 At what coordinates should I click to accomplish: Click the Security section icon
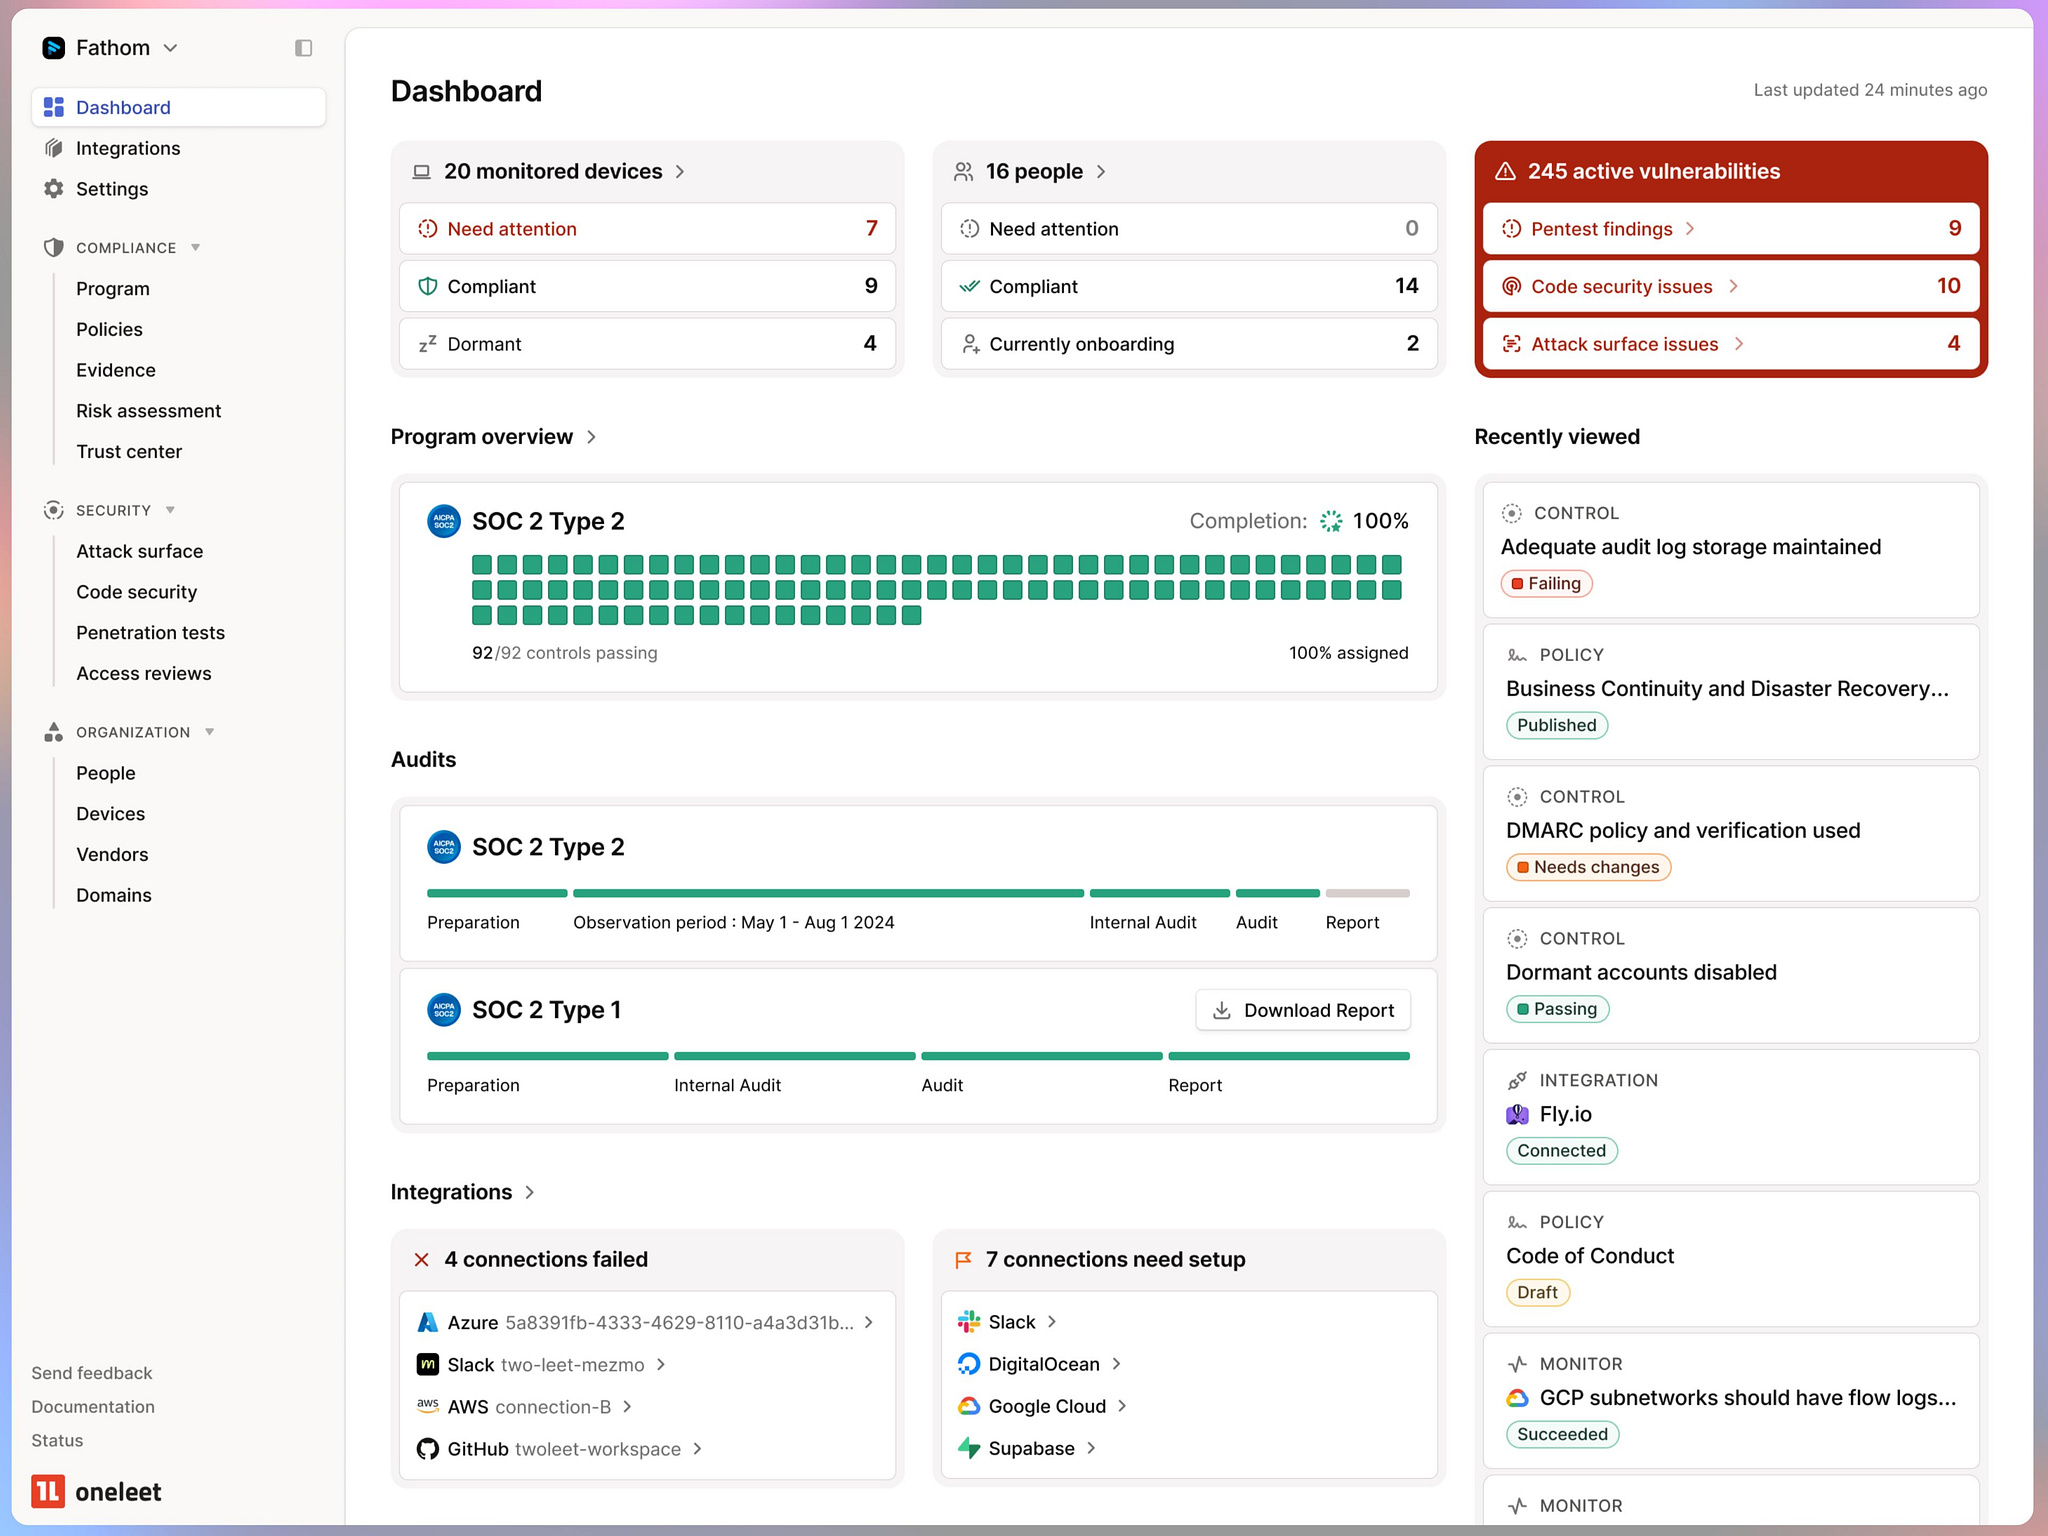(53, 510)
